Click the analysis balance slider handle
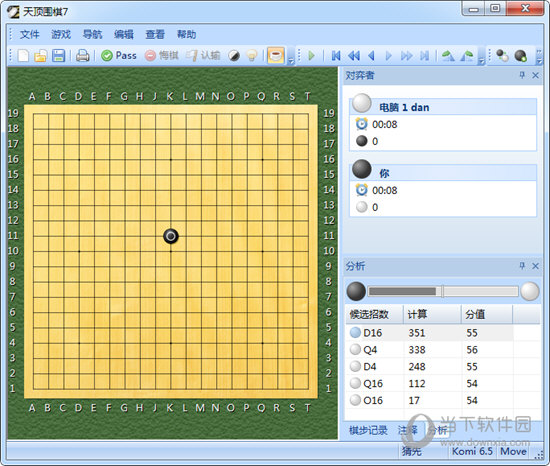The width and height of the screenshot is (550, 466). pyautogui.click(x=443, y=291)
